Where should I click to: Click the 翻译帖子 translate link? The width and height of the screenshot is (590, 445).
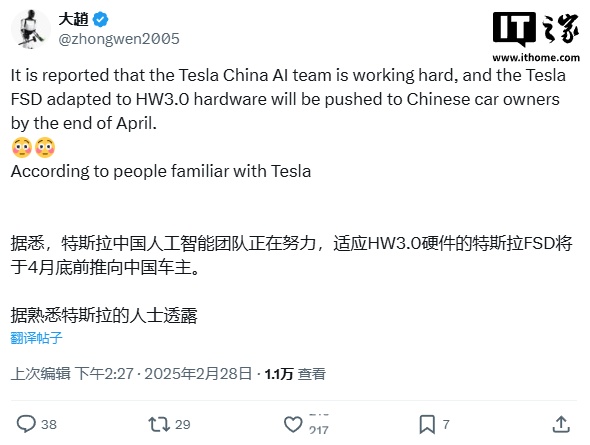[x=36, y=338]
